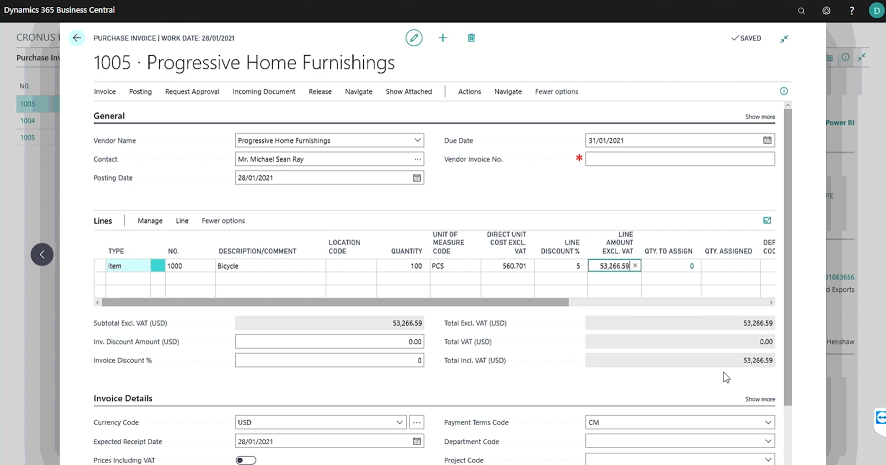Click the Unit of Measure cell PCS
Viewport: 886px width, 465px height.
coord(455,266)
